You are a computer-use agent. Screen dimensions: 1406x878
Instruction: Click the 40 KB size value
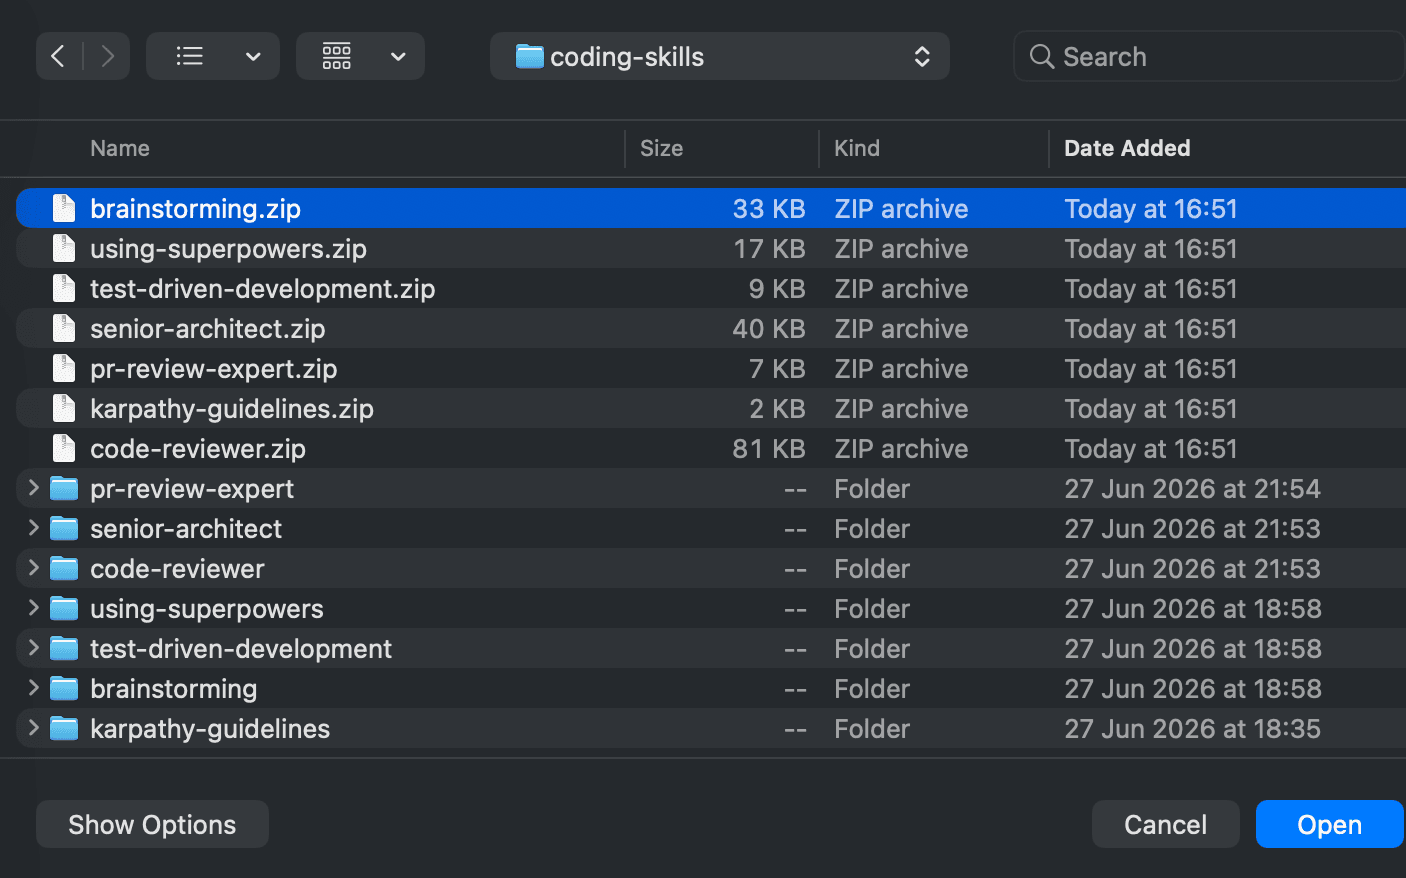click(768, 328)
